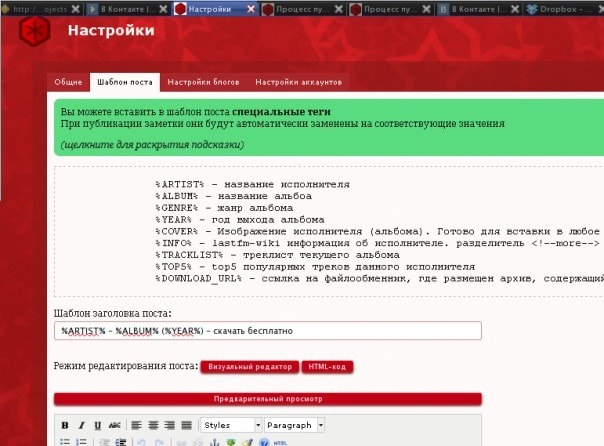604x446 pixels.
Task: Apply strikethrough (ABC) formatting
Action: click(114, 425)
